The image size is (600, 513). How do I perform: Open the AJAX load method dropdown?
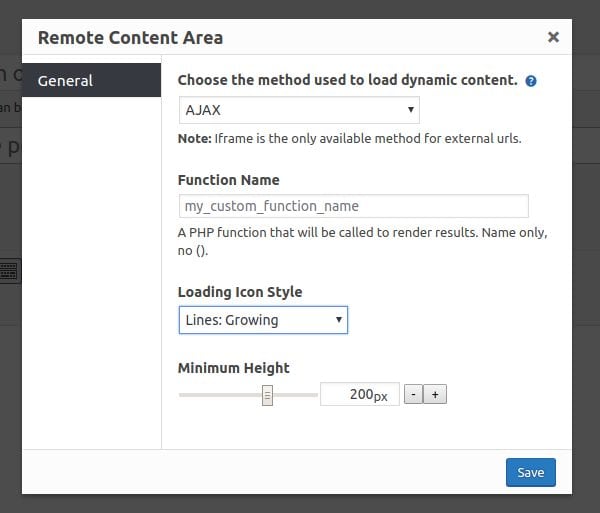click(299, 110)
